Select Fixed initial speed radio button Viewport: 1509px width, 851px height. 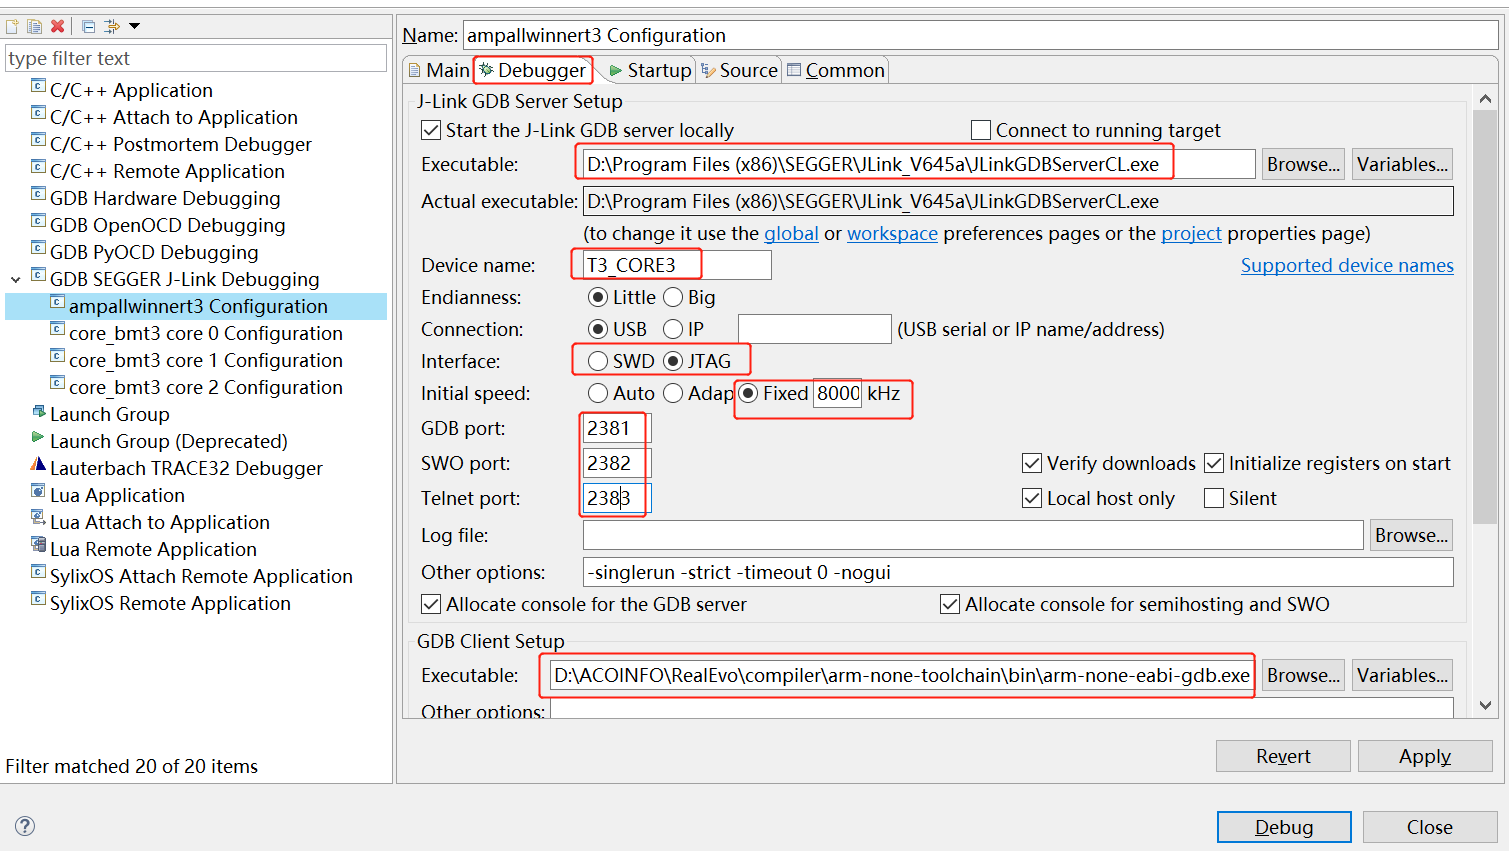[x=748, y=393]
